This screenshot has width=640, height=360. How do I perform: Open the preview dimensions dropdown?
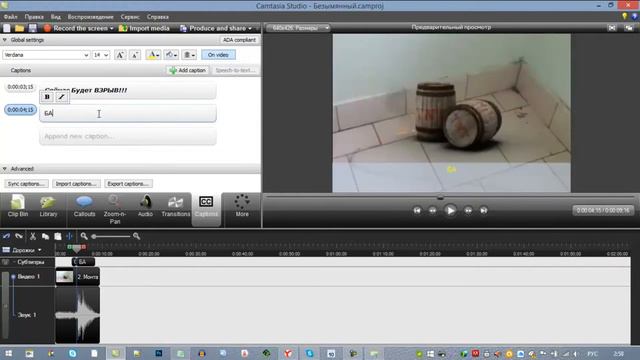(x=298, y=28)
